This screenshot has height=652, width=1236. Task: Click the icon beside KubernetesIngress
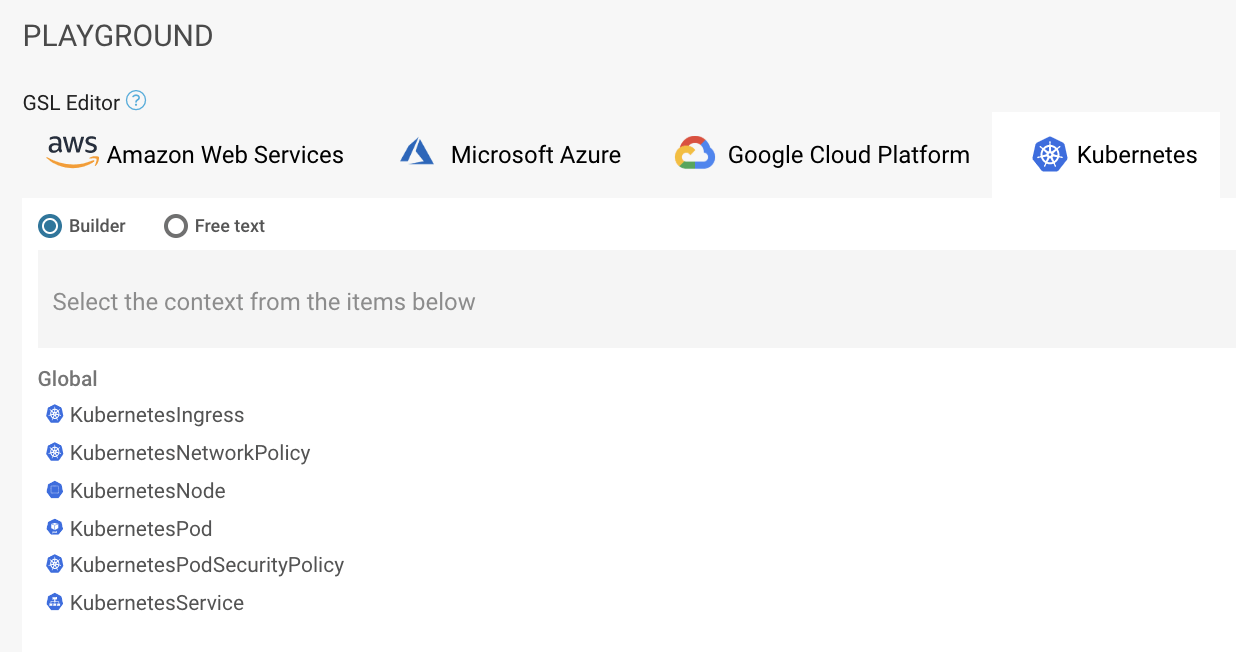pyautogui.click(x=55, y=414)
